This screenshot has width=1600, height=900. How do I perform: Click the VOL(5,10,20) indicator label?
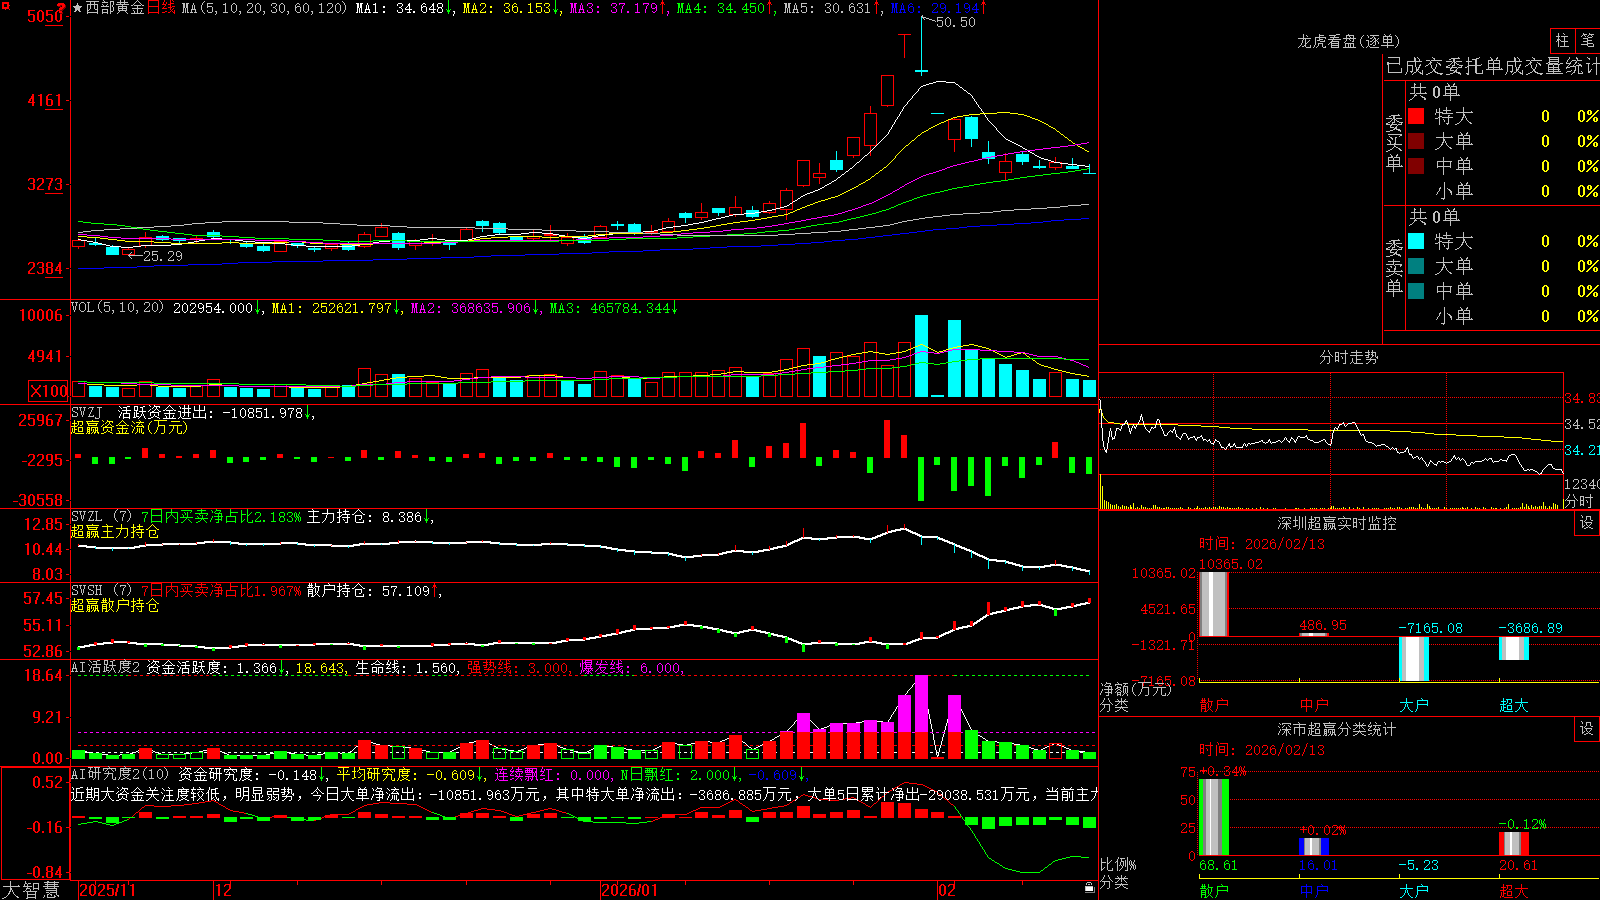click(117, 308)
